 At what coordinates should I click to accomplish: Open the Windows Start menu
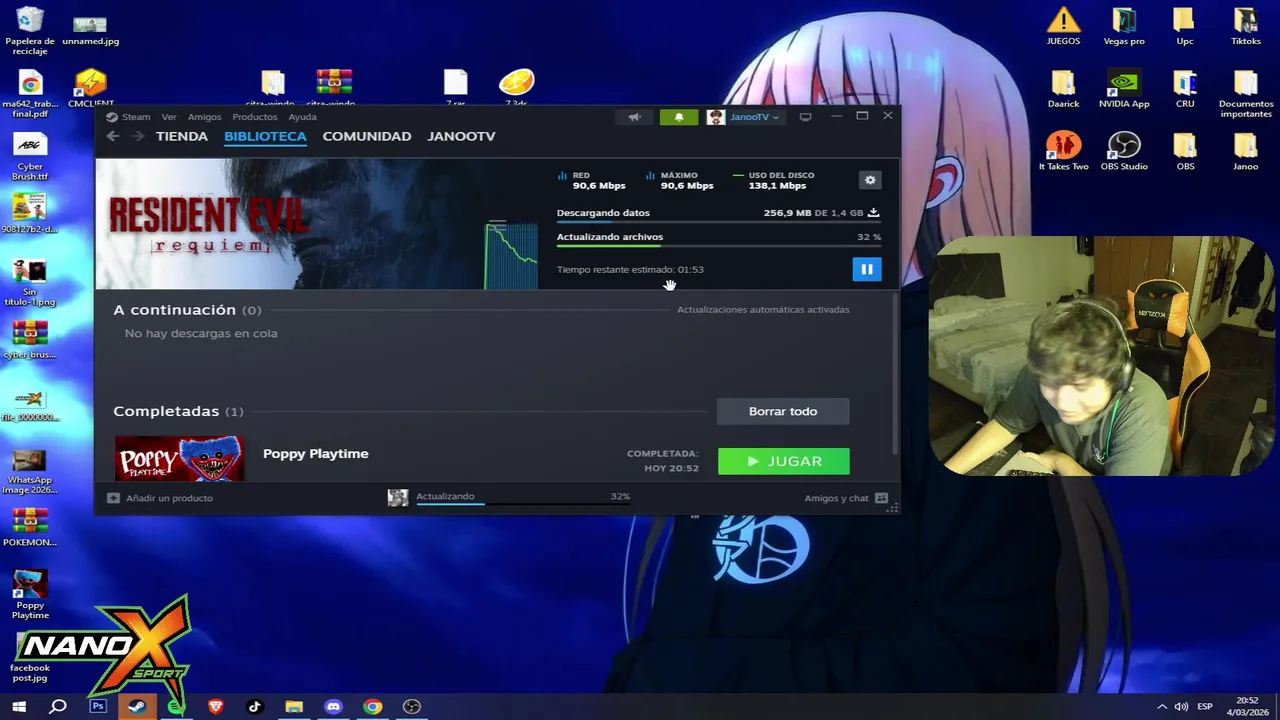tap(19, 707)
